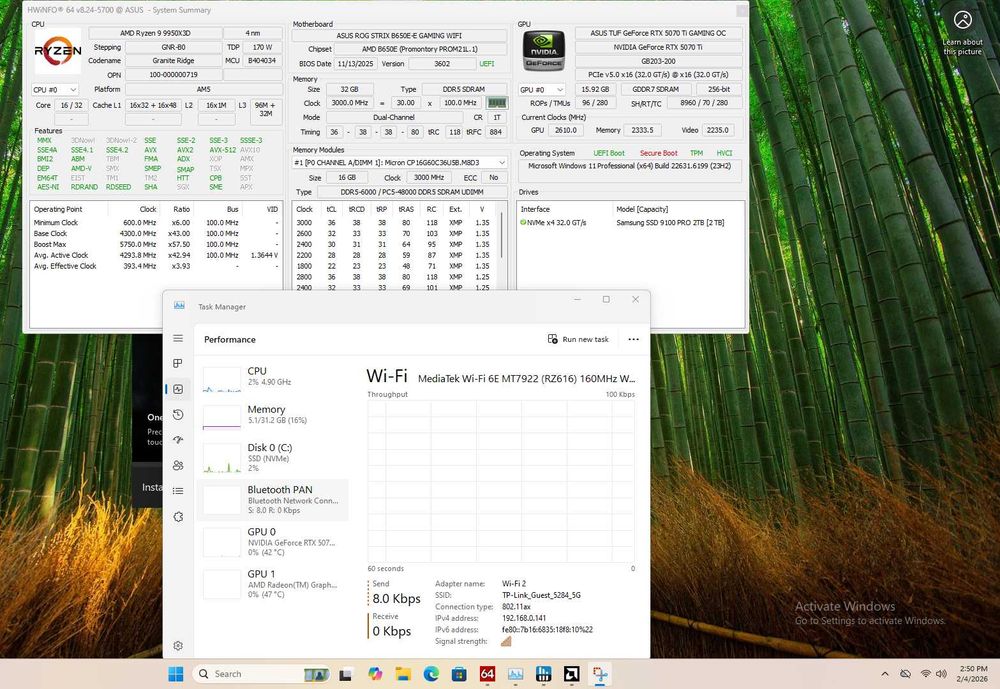This screenshot has height=689, width=1000.
Task: Click Base Clock operating point row
Action: click(x=156, y=233)
